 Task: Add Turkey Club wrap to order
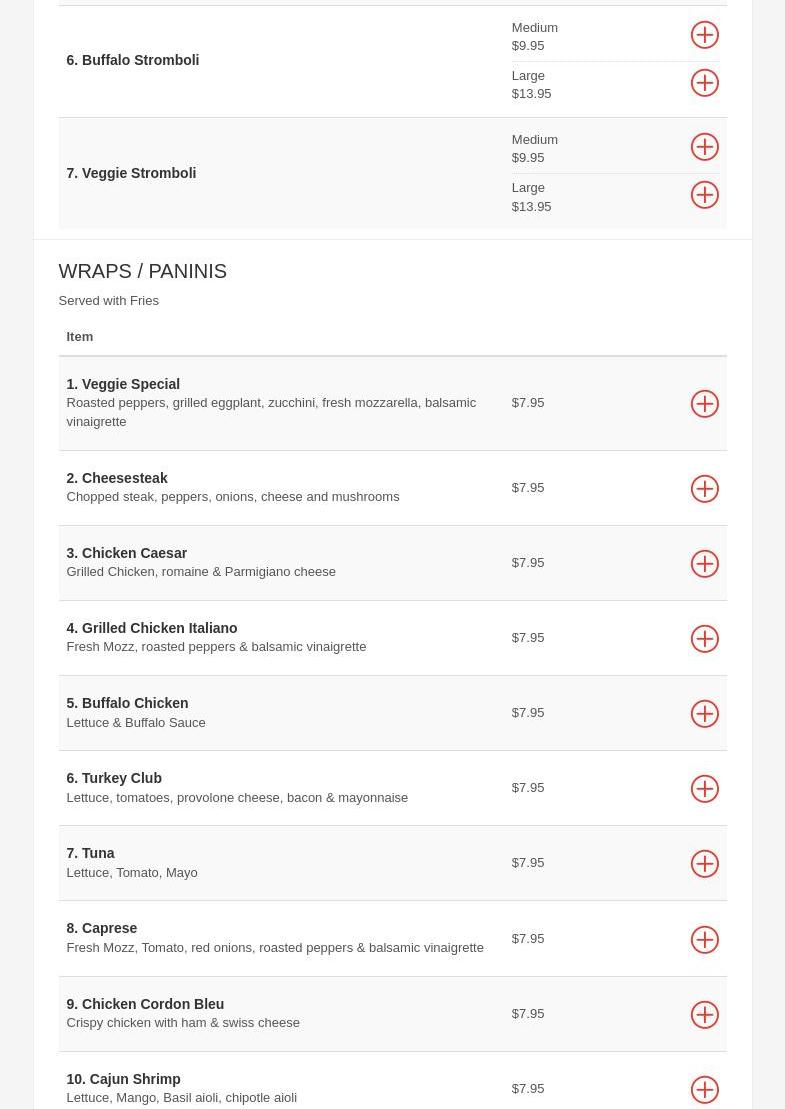704,789
